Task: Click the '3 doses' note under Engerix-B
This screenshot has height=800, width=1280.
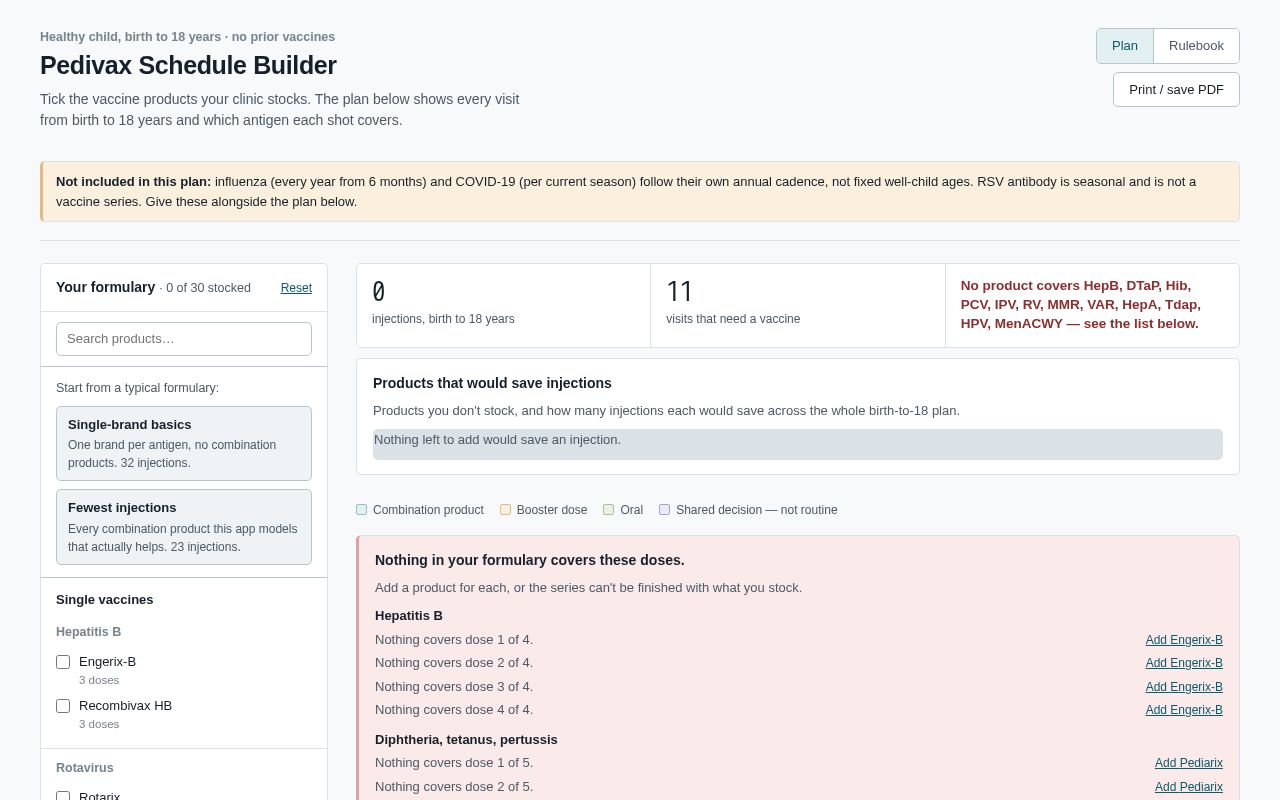Action: pyautogui.click(x=99, y=680)
